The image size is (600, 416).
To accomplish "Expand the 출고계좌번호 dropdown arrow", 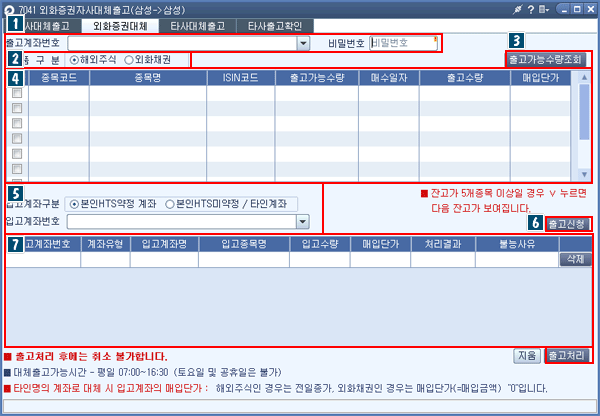I will [303, 43].
